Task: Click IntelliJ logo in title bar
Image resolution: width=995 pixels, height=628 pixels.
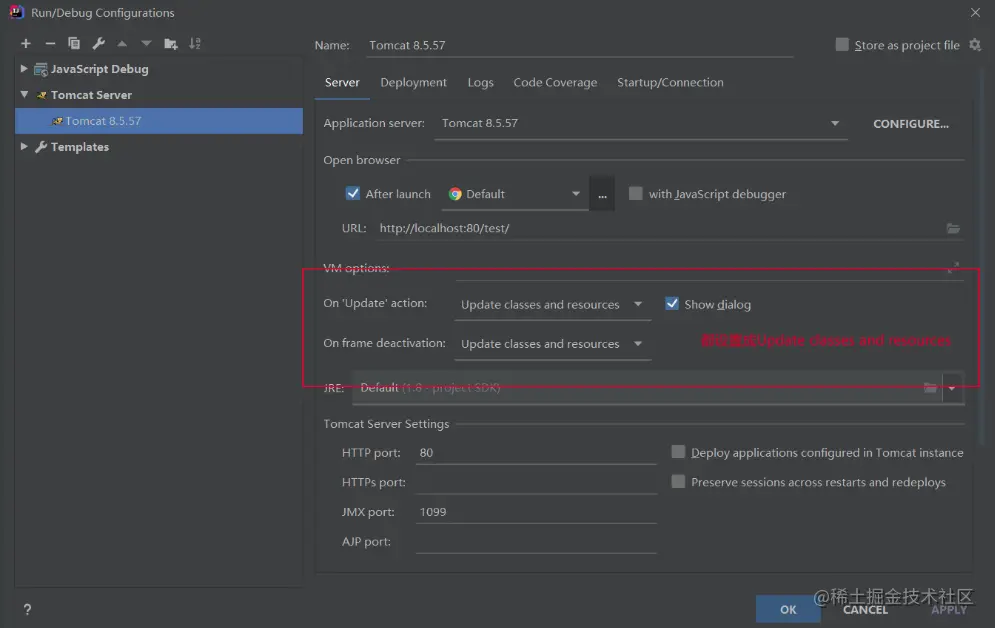Action: pos(16,12)
